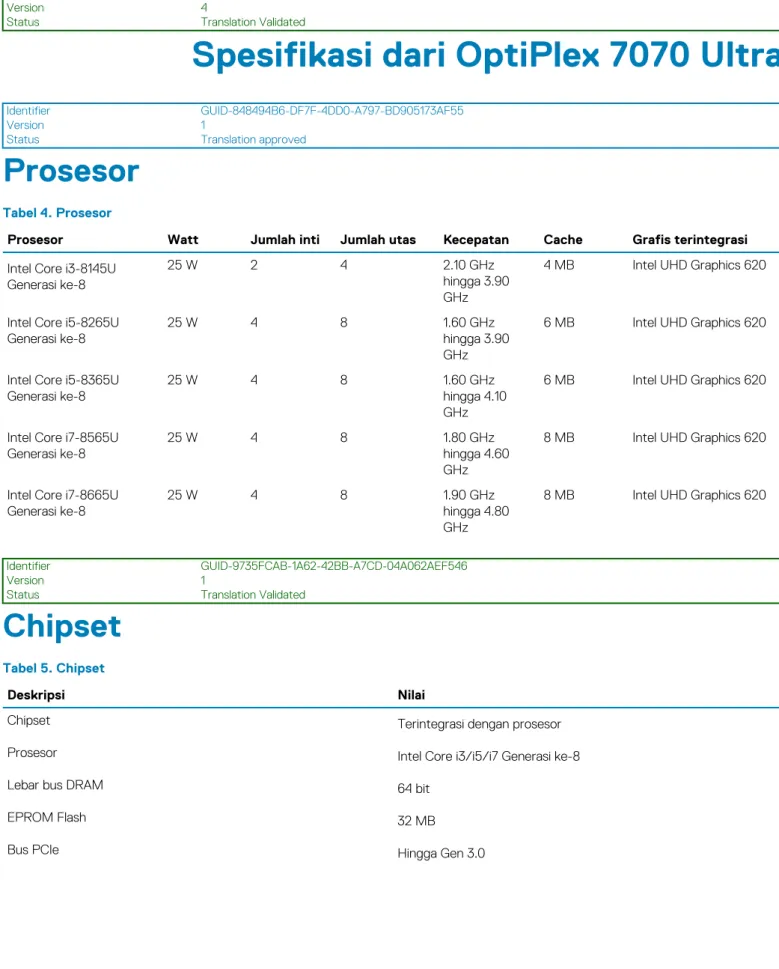Click the 'Kecepatan' column header
Screen dimensions: 779x969
click(476, 240)
